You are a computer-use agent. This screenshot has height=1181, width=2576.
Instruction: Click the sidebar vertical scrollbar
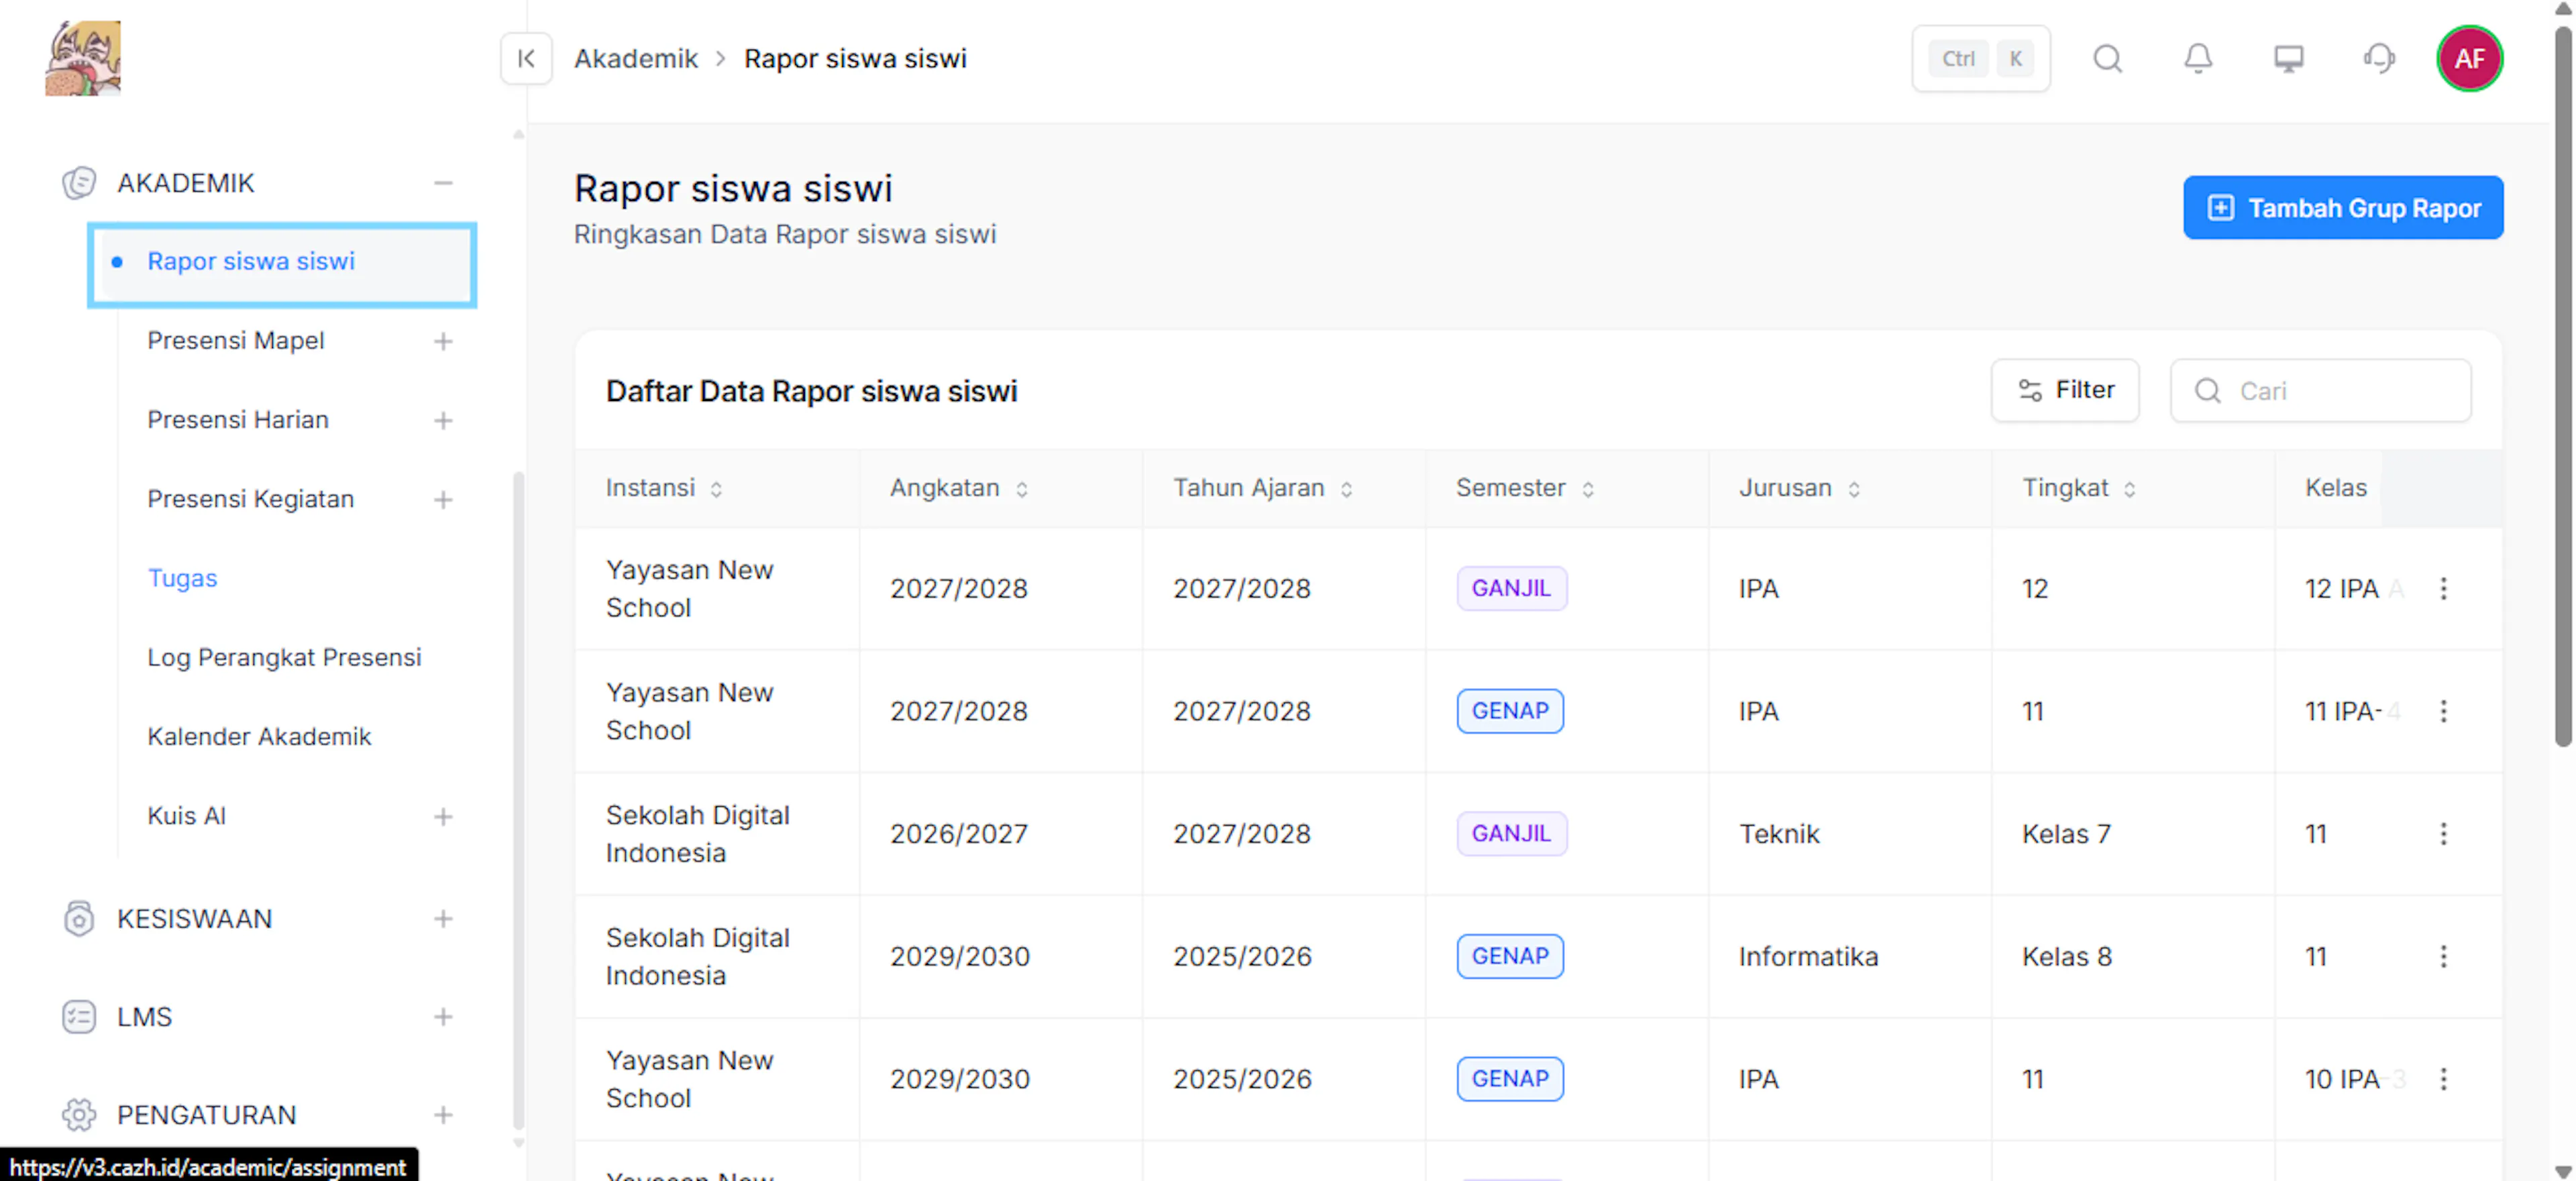click(x=518, y=800)
